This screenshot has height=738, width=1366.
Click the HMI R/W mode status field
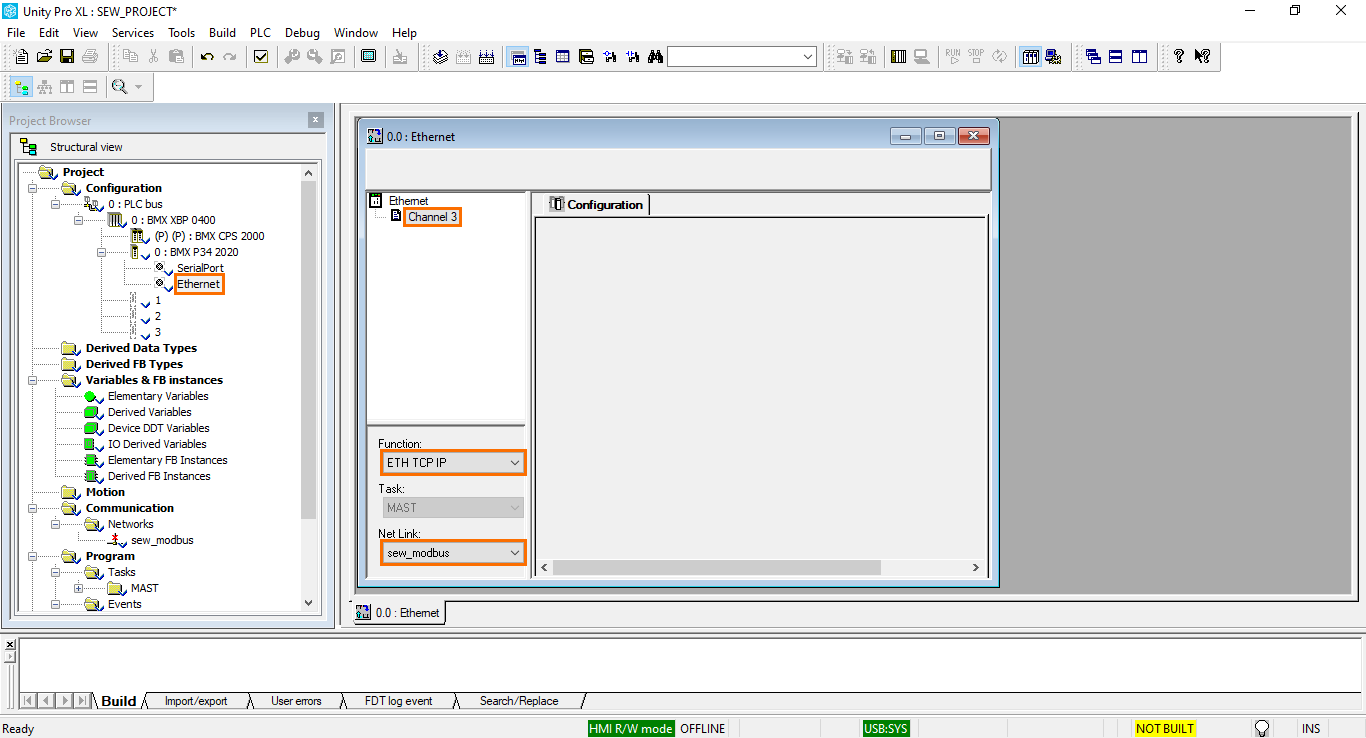click(631, 728)
